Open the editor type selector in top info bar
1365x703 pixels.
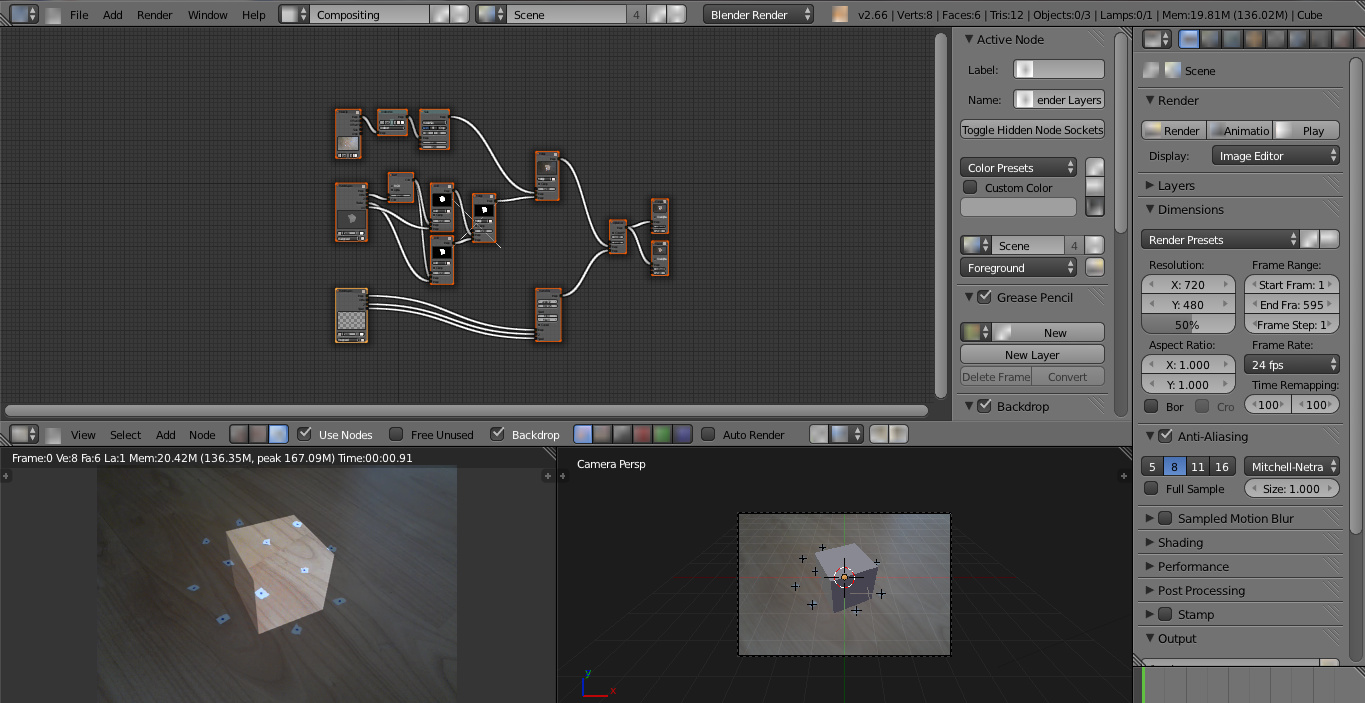[x=25, y=15]
